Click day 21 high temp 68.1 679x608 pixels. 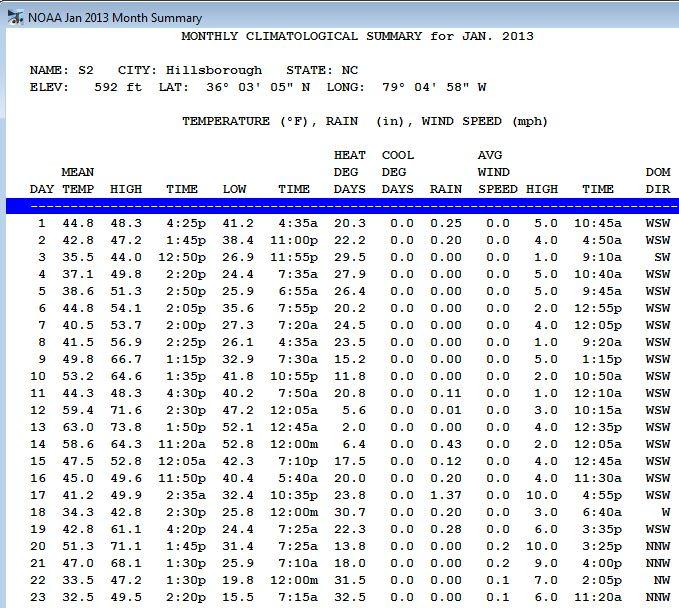click(x=126, y=563)
